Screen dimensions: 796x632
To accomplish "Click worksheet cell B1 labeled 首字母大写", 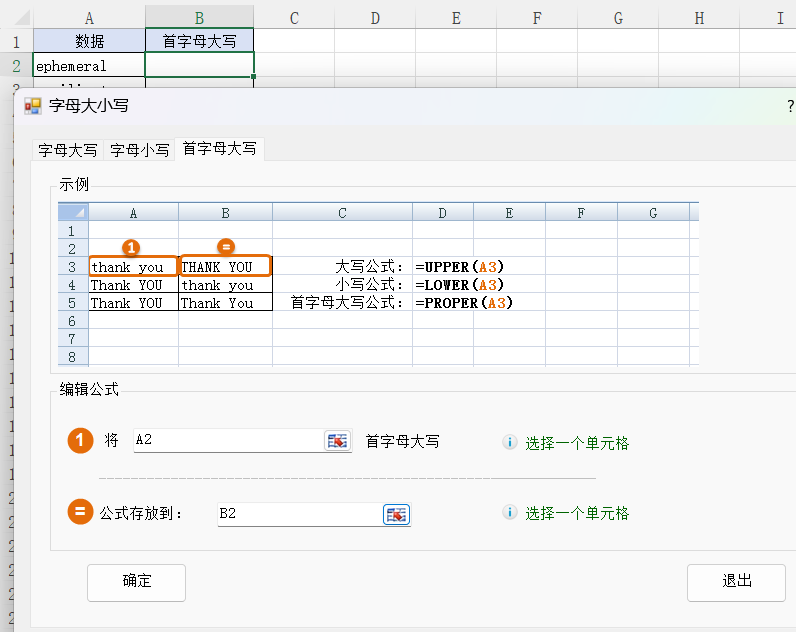I will tap(199, 41).
